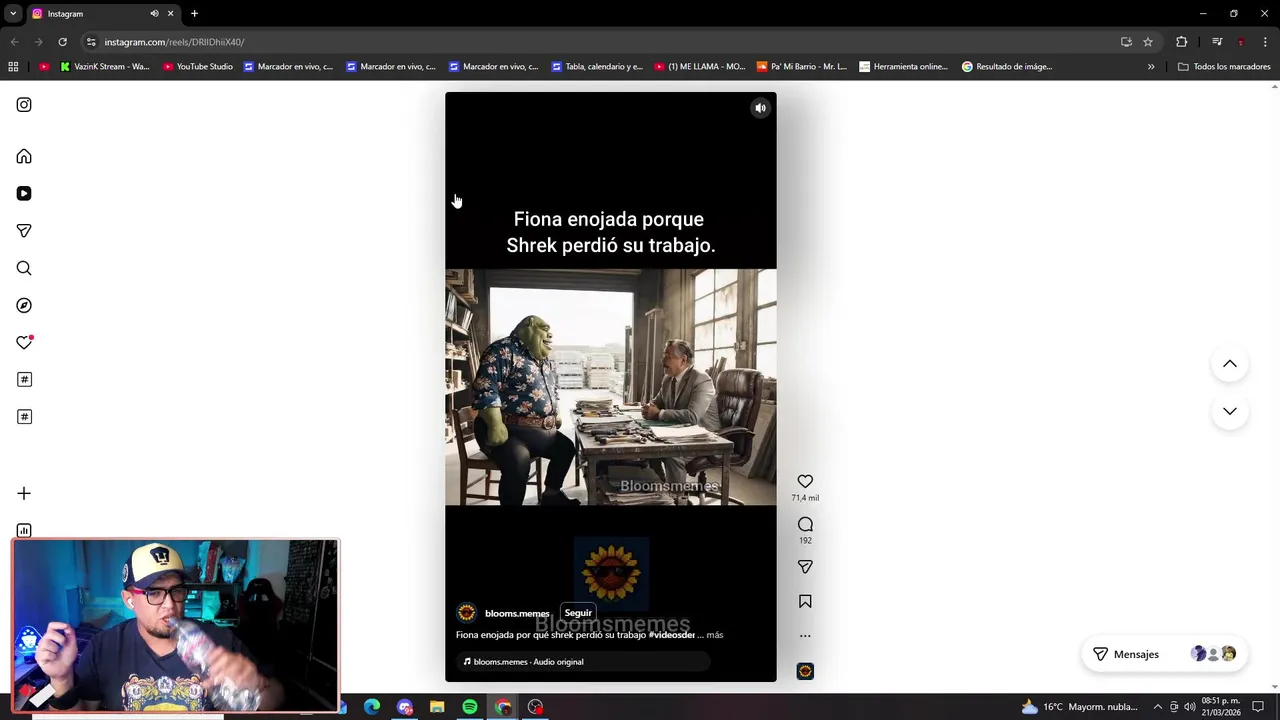
Task: Go to next reel with down chevron
Action: [1230, 411]
